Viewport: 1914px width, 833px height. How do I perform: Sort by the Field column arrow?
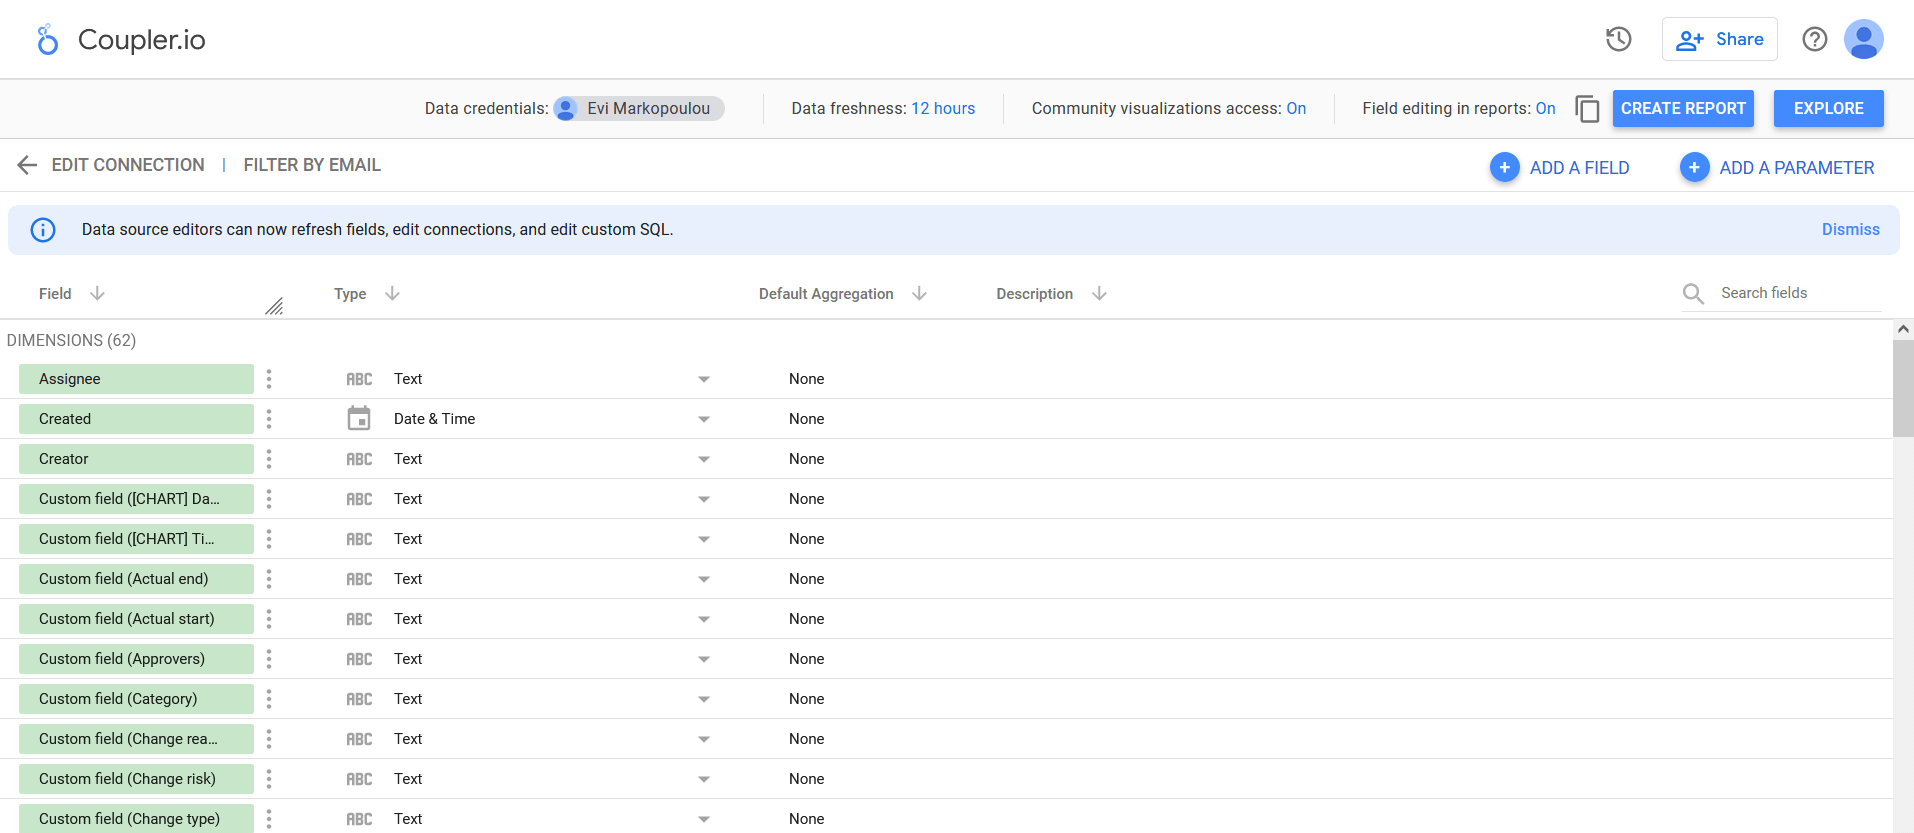[x=97, y=293]
